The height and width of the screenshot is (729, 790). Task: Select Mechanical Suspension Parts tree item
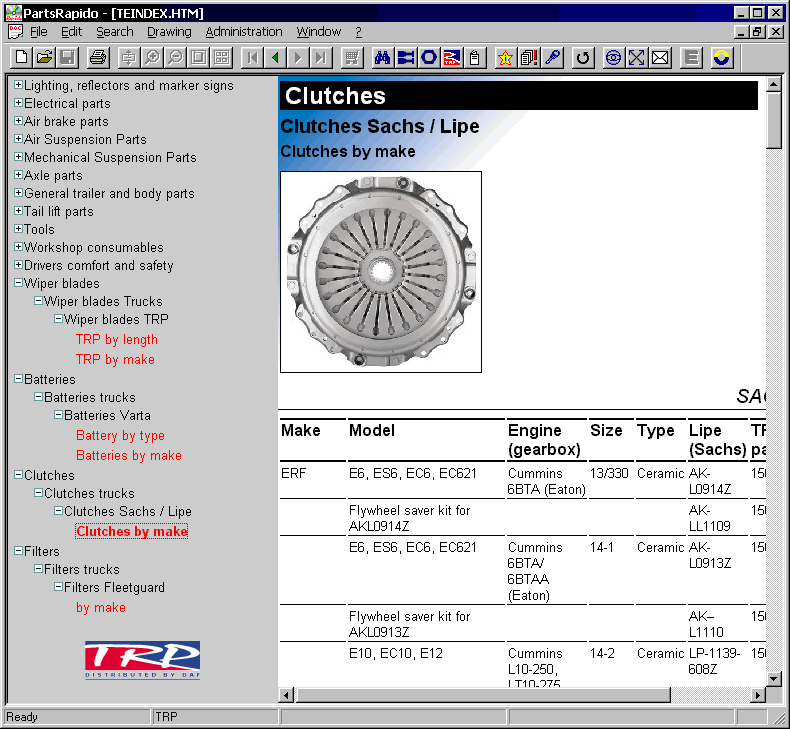coord(110,157)
